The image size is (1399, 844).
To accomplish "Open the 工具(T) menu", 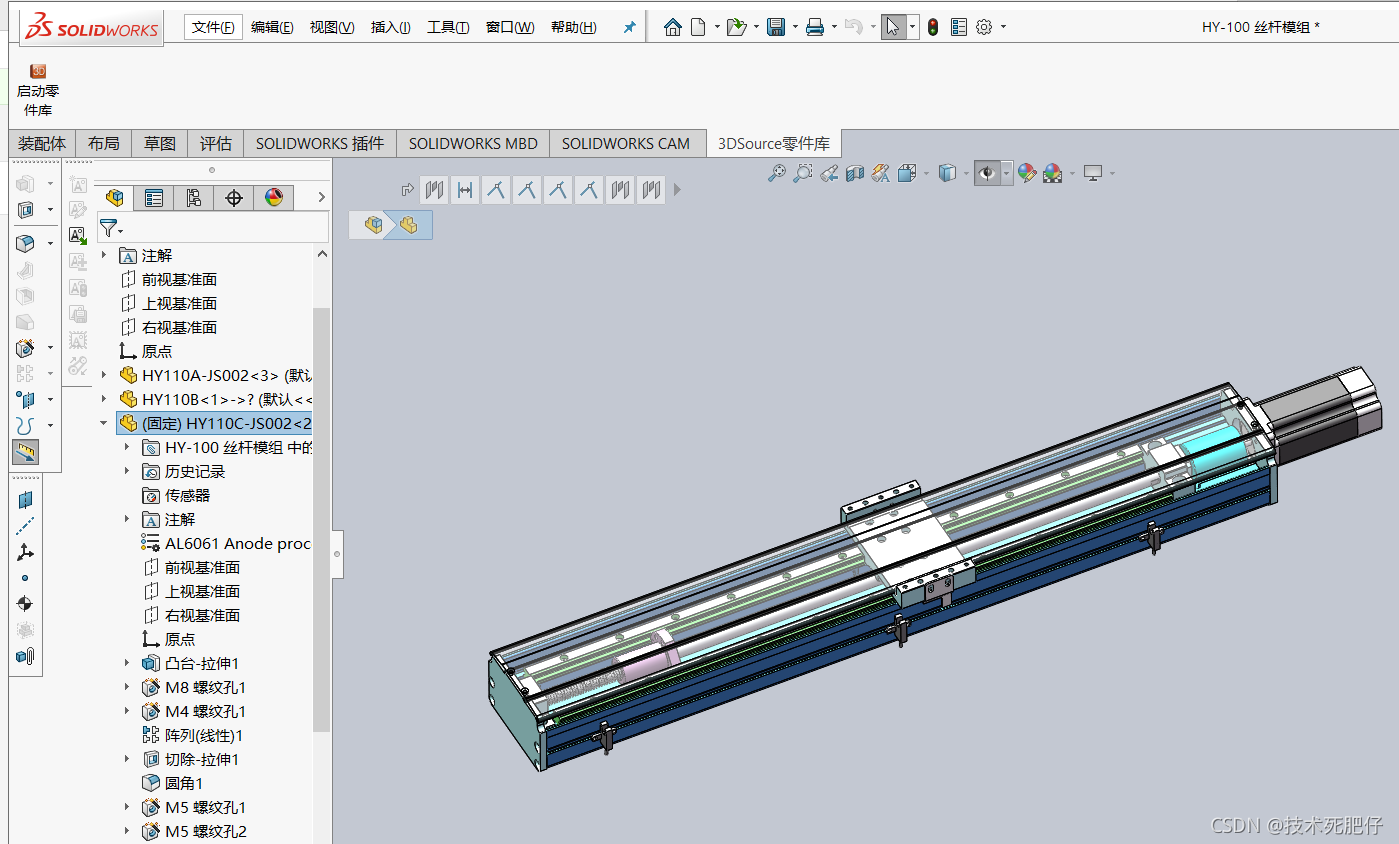I will point(448,27).
